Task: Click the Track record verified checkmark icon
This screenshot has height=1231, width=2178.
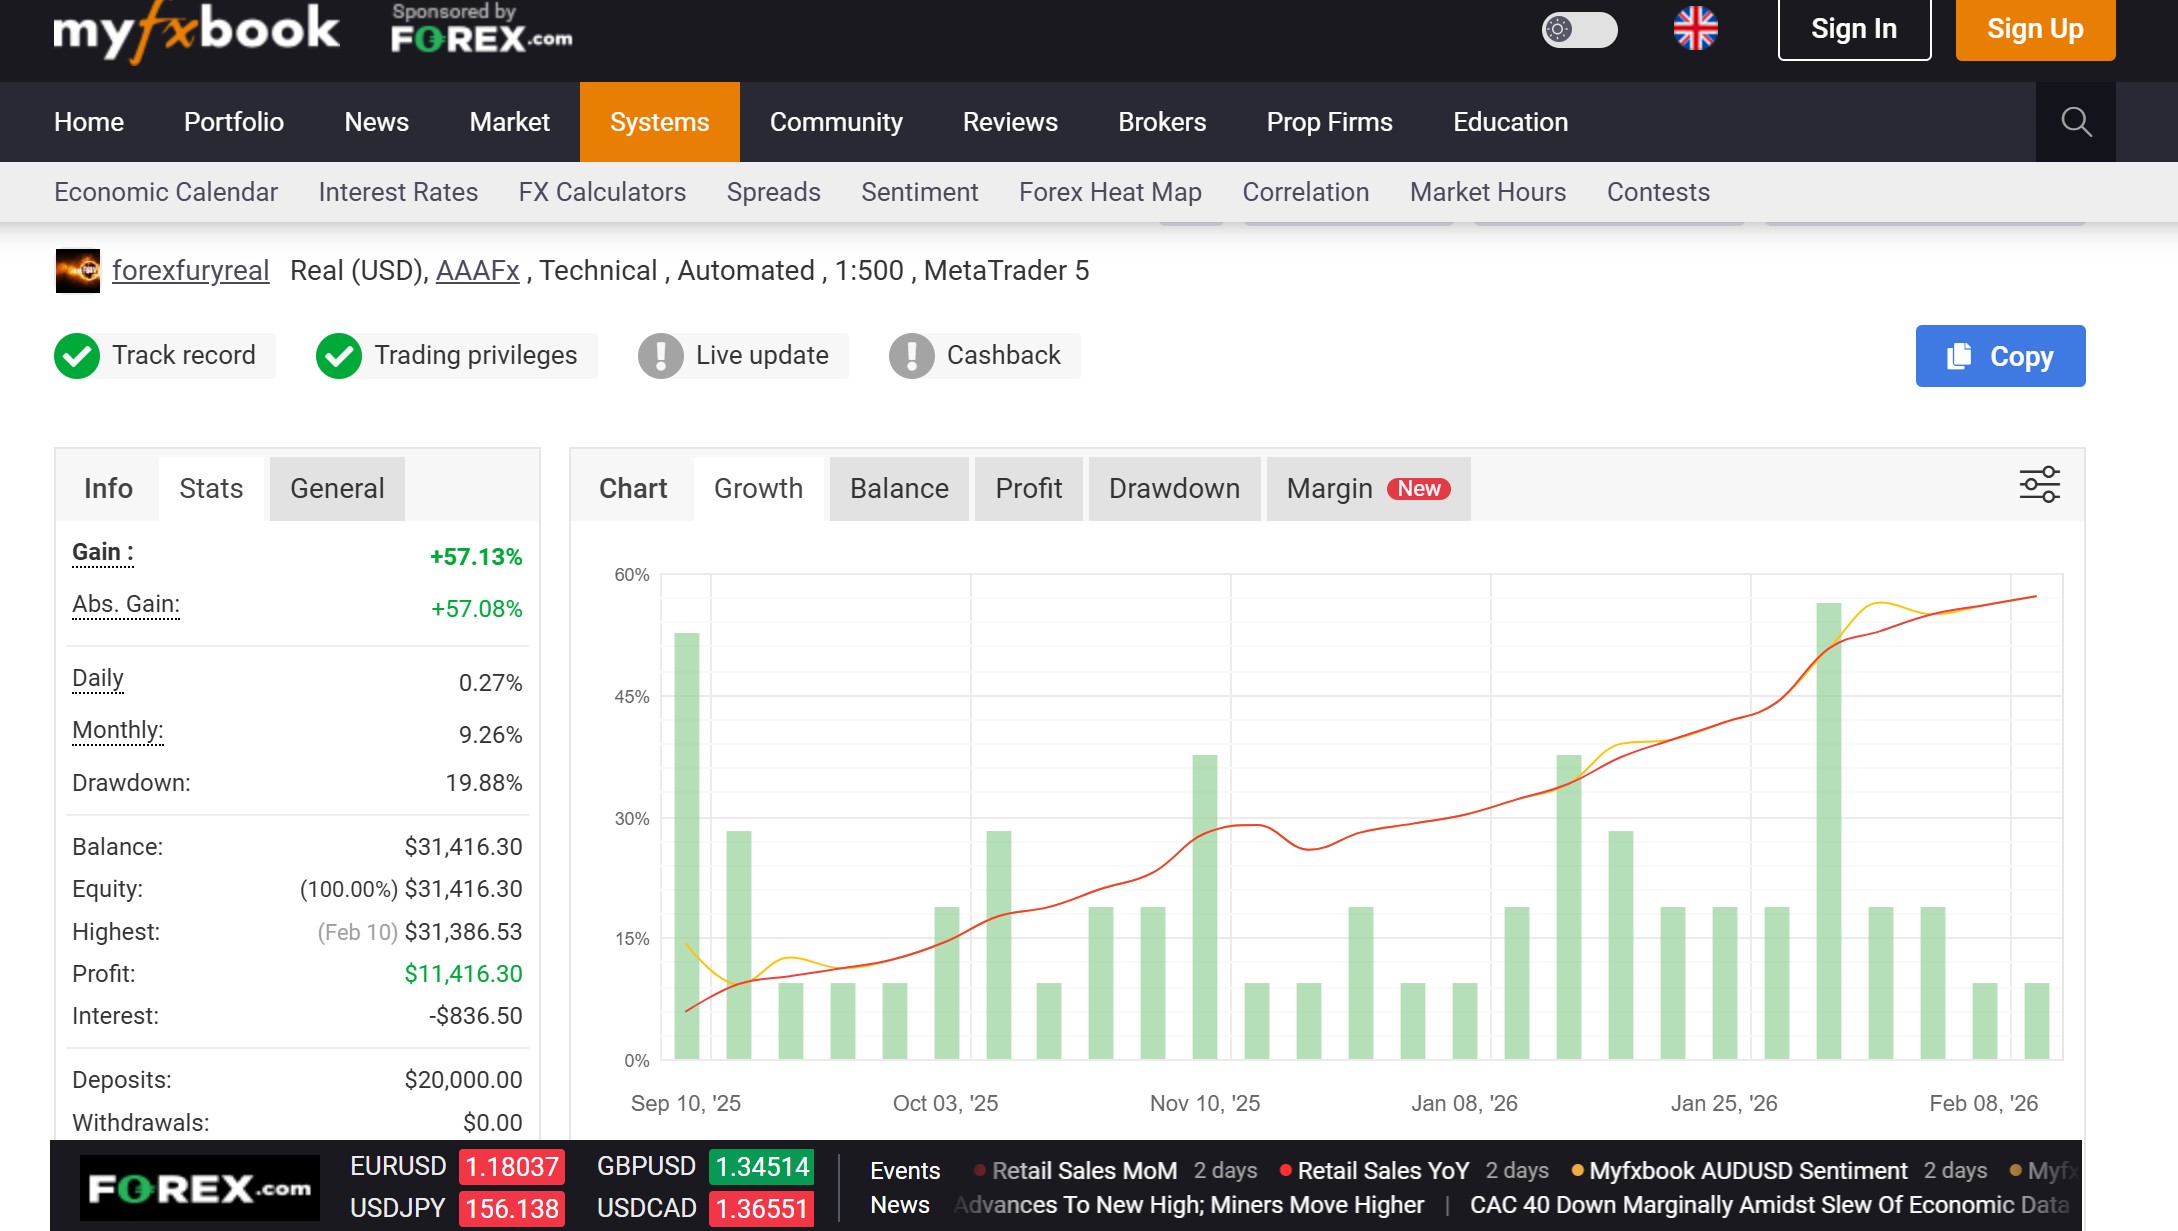Action: tap(77, 356)
